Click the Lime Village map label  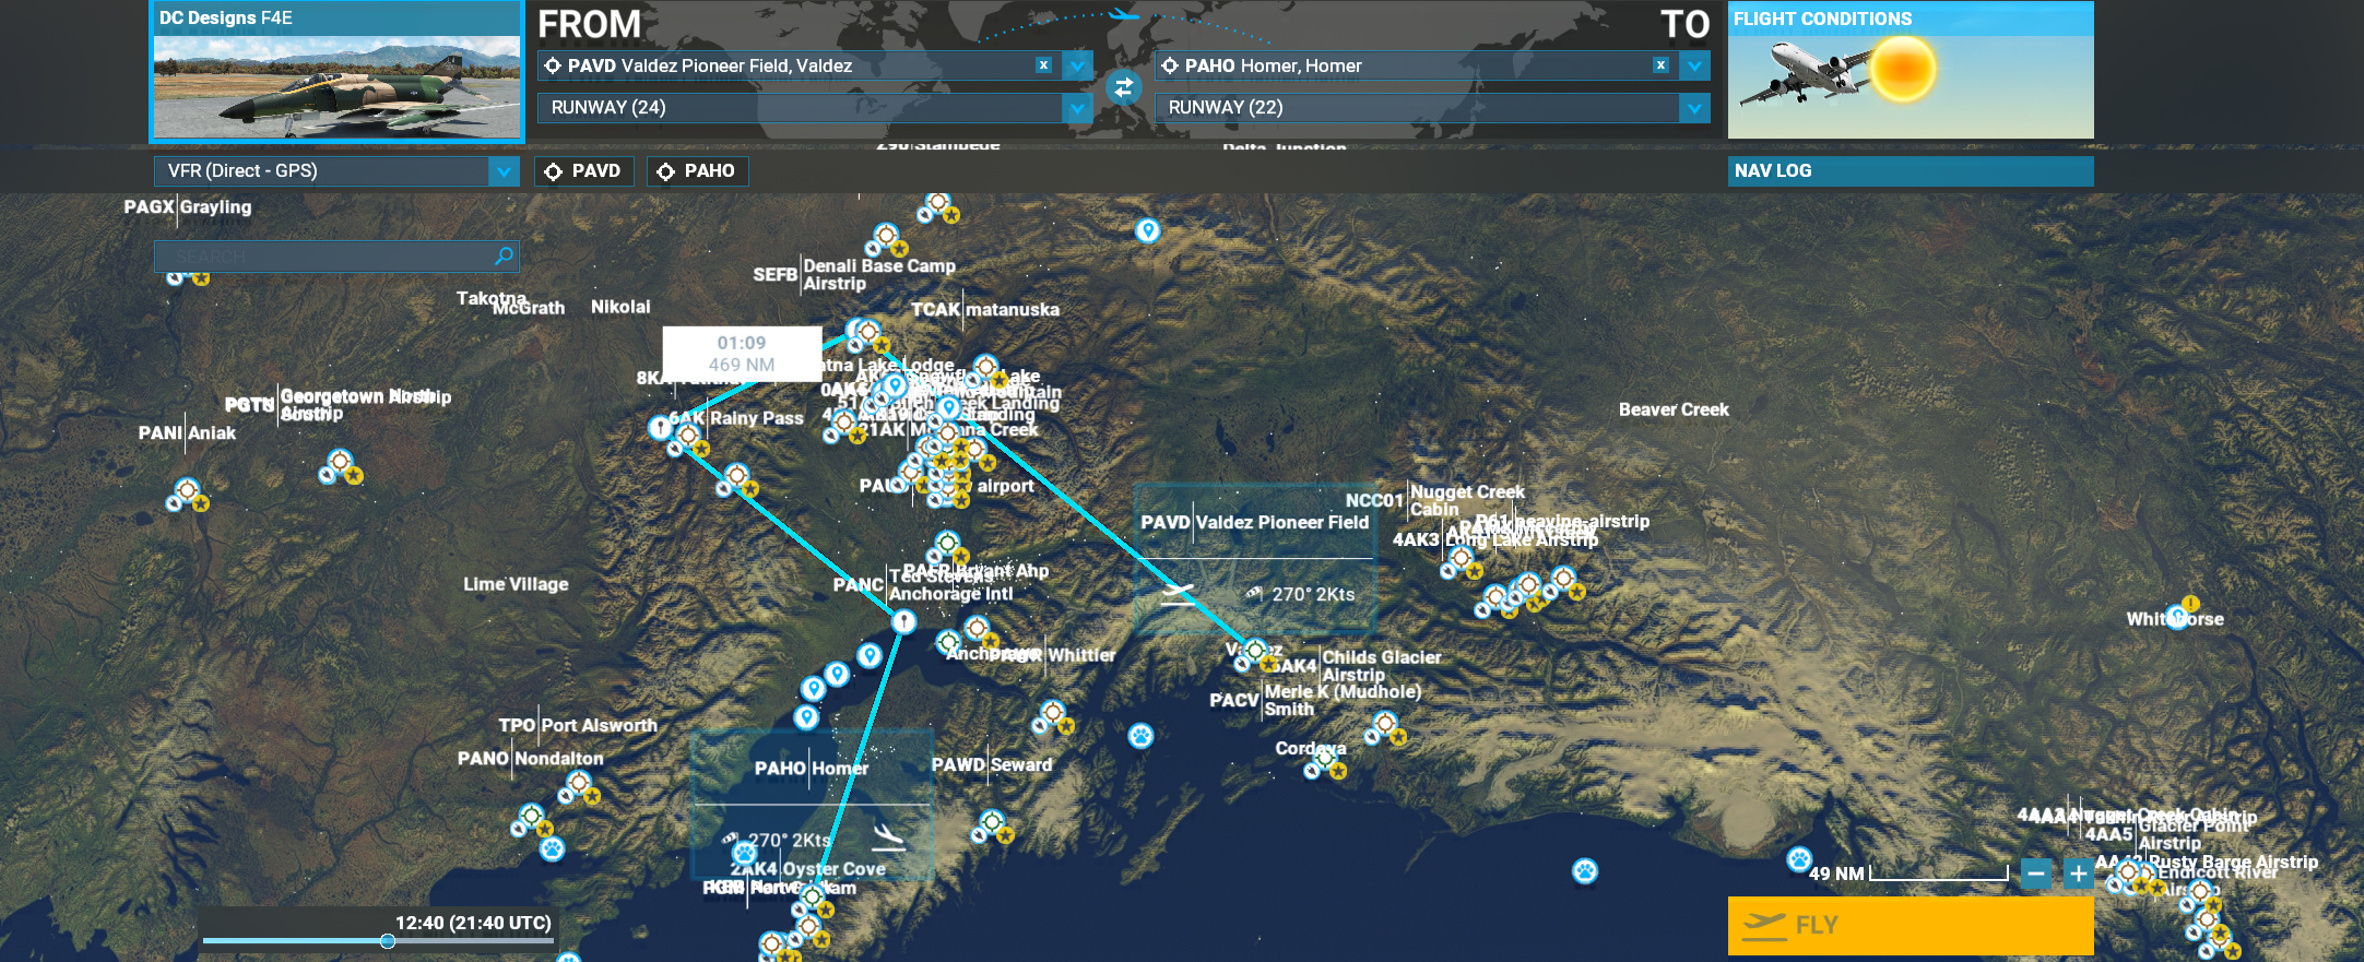516,584
